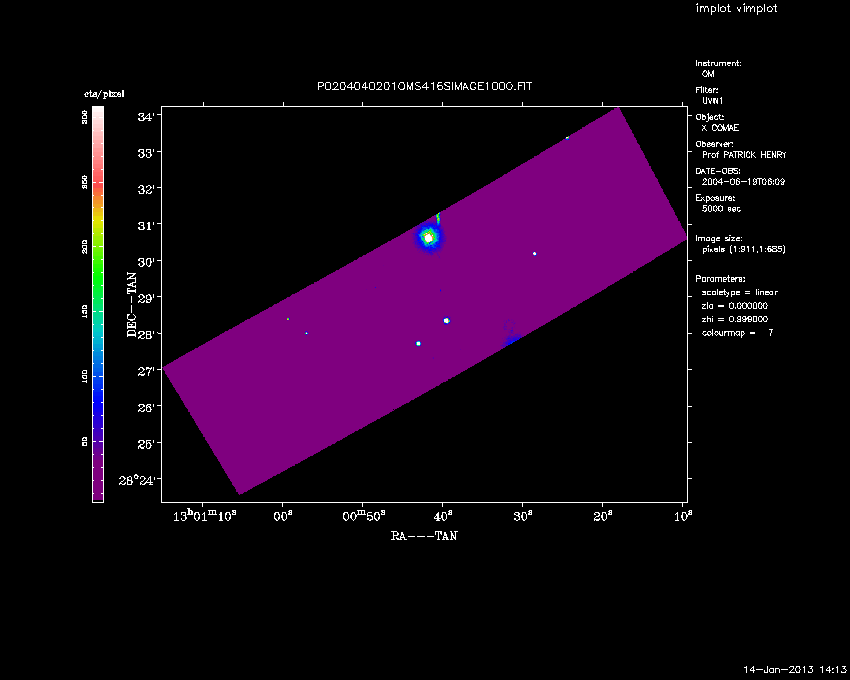Click the 'DEC--TAN' axis label
850x680 pixels.
pos(132,305)
